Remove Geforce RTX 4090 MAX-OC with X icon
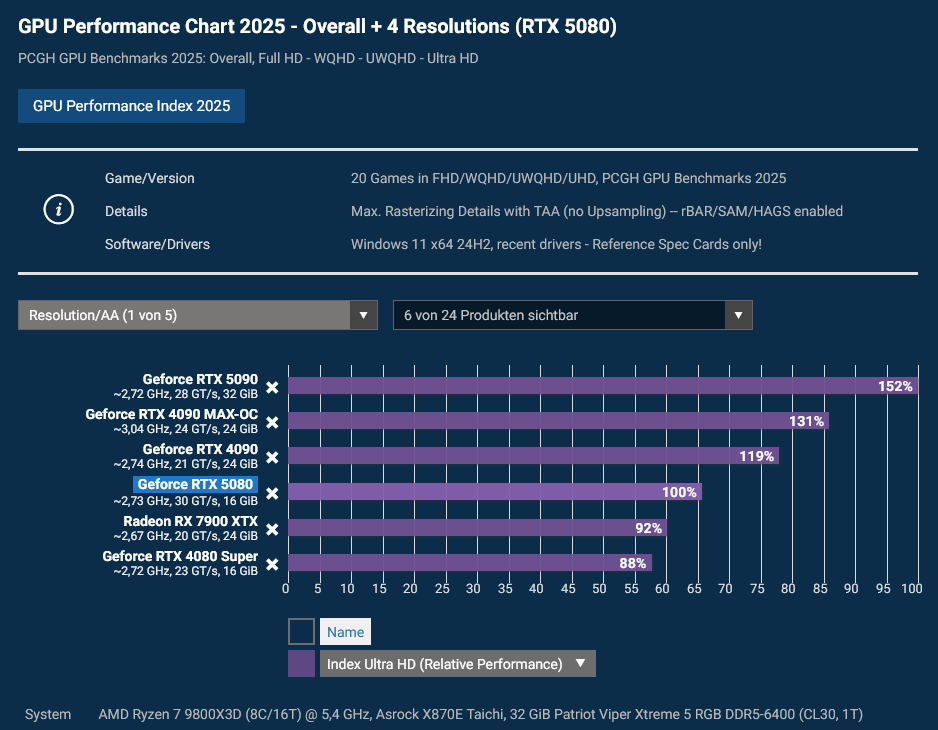The image size is (938, 730). [272, 422]
